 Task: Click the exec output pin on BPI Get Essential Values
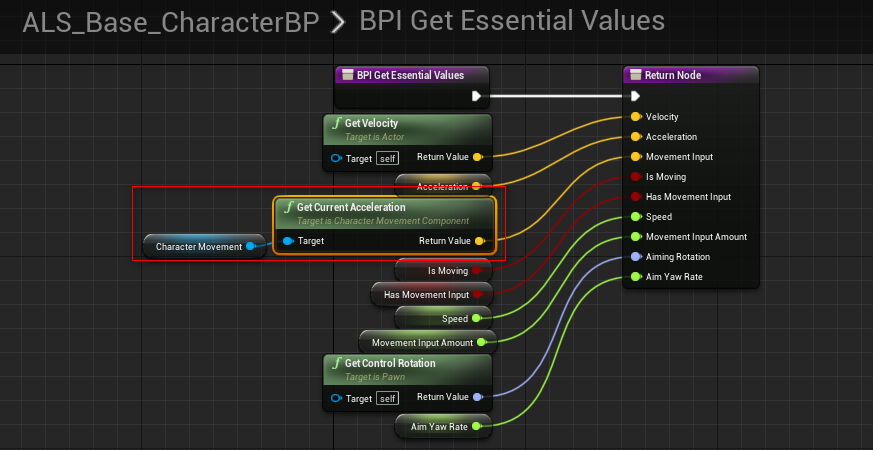point(477,97)
